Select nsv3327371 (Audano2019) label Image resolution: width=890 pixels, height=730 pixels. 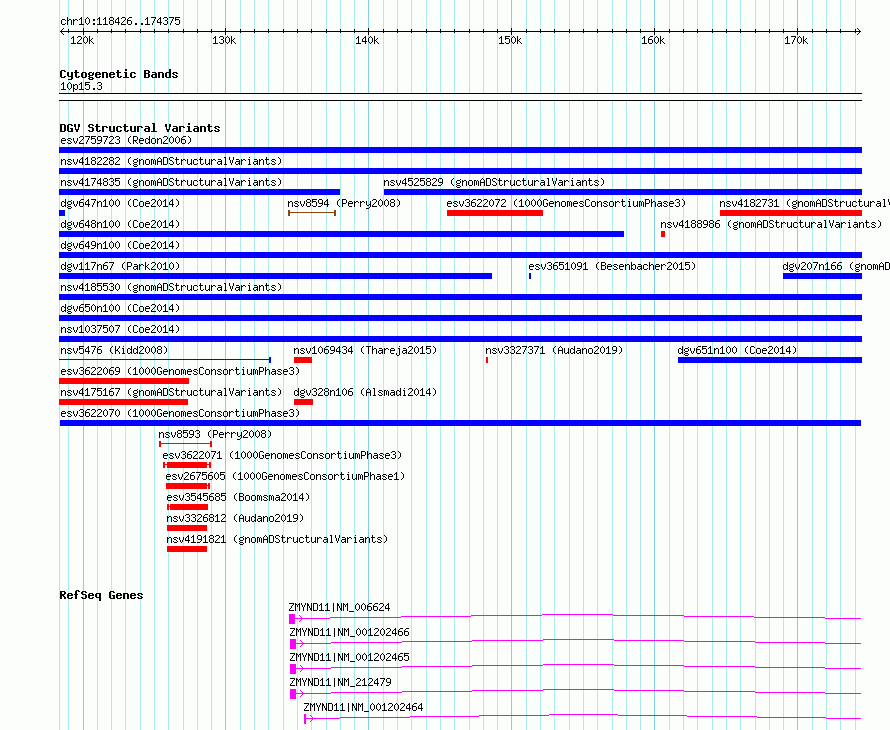point(554,350)
